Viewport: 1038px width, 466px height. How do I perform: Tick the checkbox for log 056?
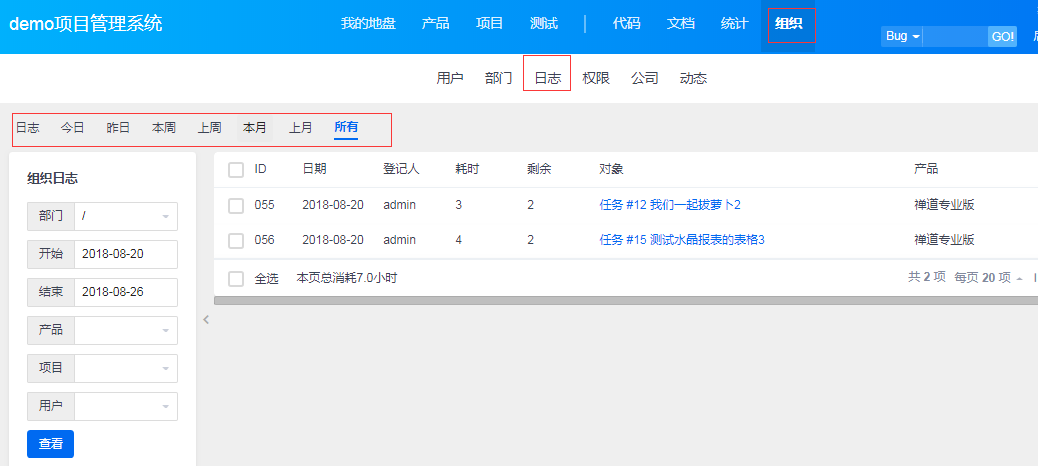236,240
